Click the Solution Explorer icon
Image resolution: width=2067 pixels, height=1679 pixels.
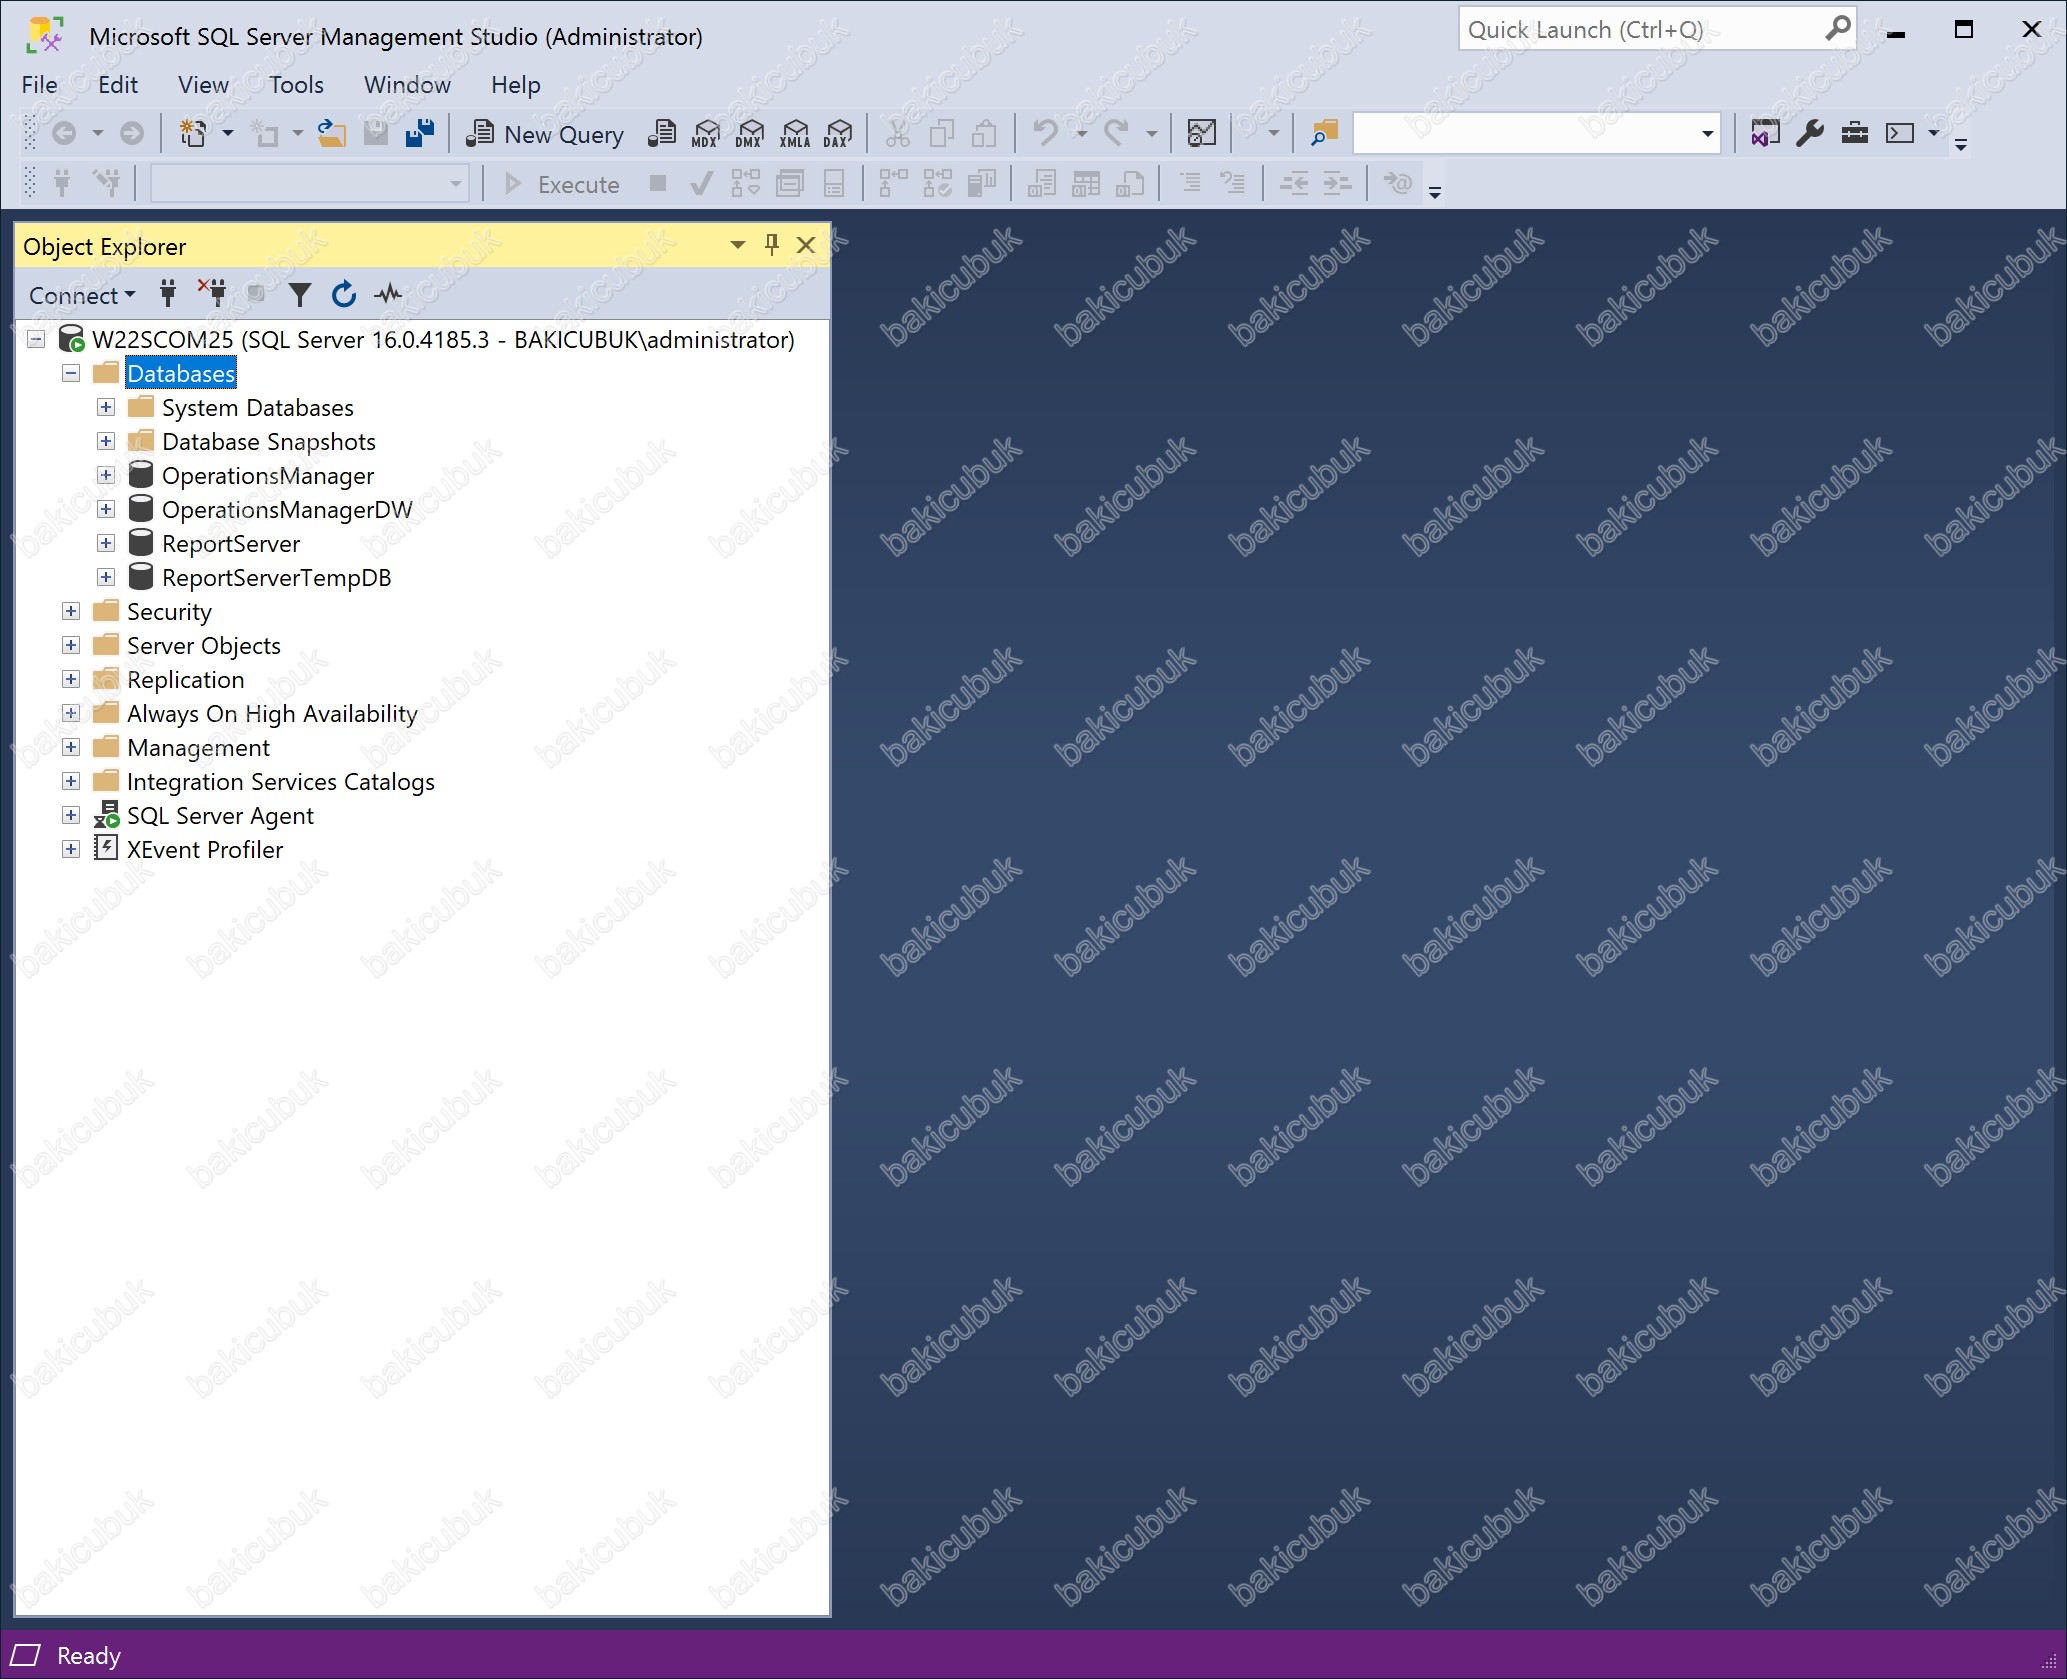pyautogui.click(x=1765, y=133)
